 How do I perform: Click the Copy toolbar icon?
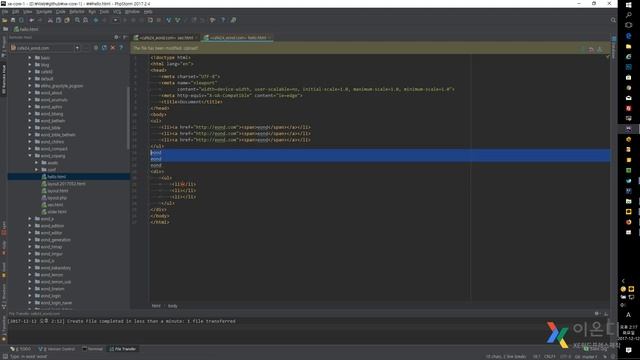pyautogui.click(x=58, y=20)
